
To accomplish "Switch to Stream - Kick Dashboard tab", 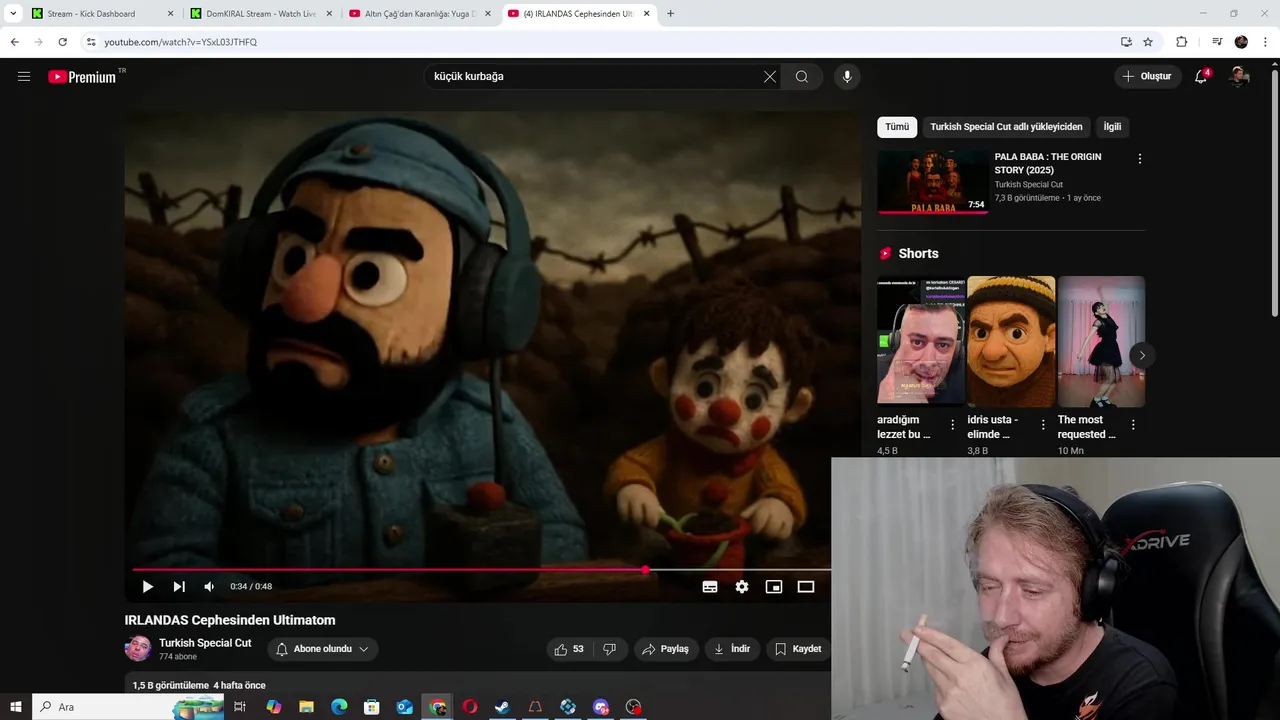I will [102, 14].
